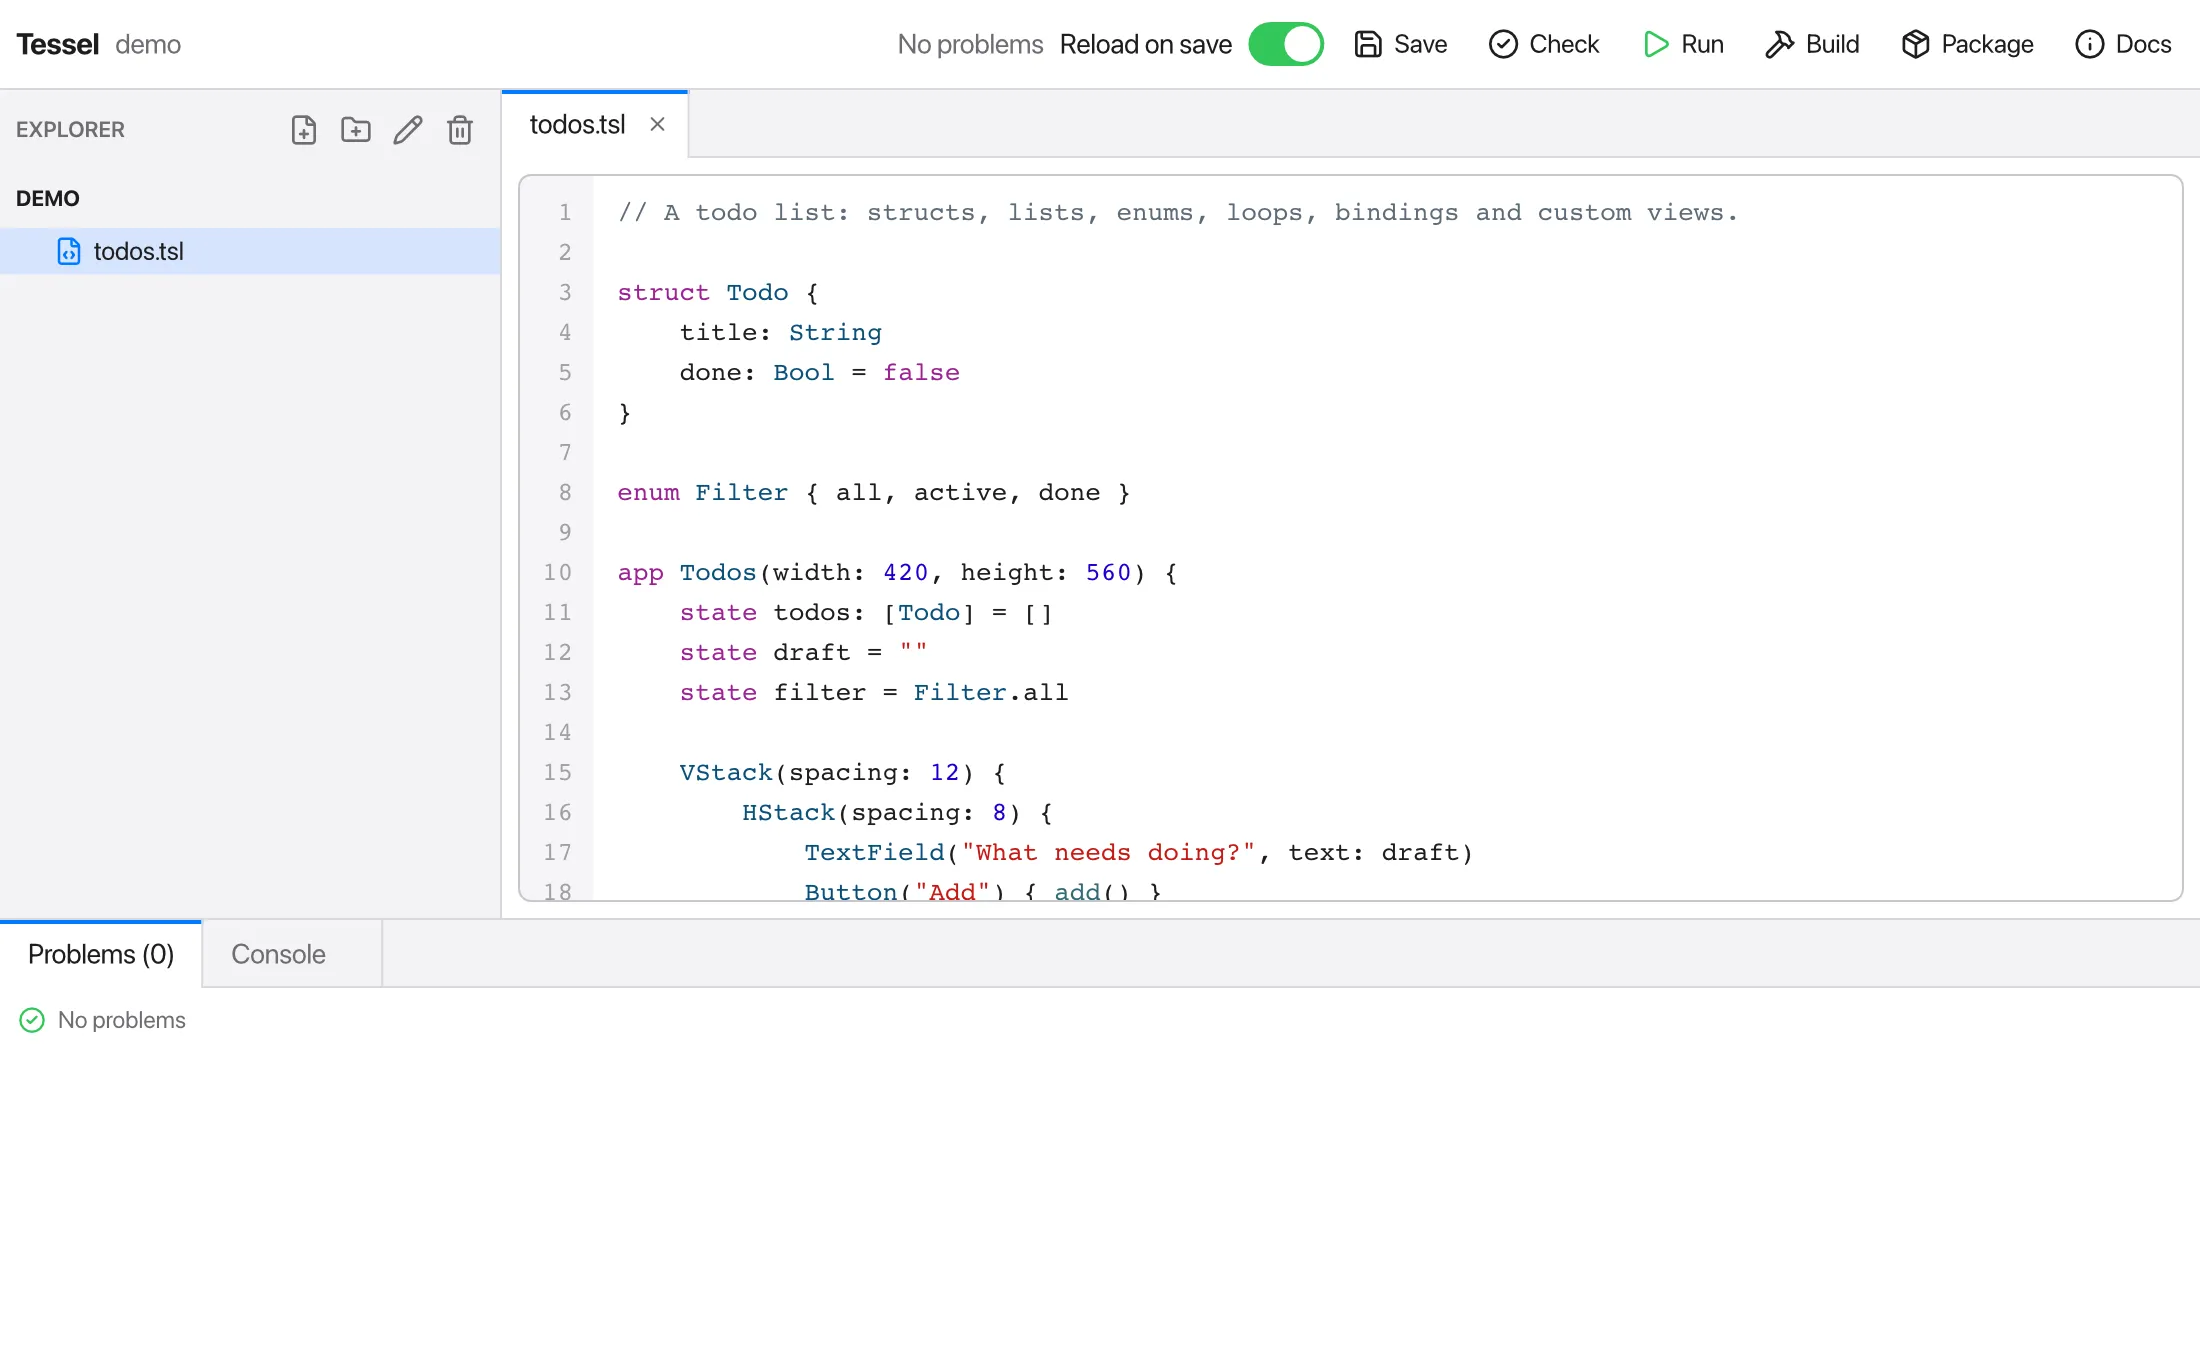Screen dimensions: 2200x1360
Task: Open the Docs
Action: click(2123, 44)
